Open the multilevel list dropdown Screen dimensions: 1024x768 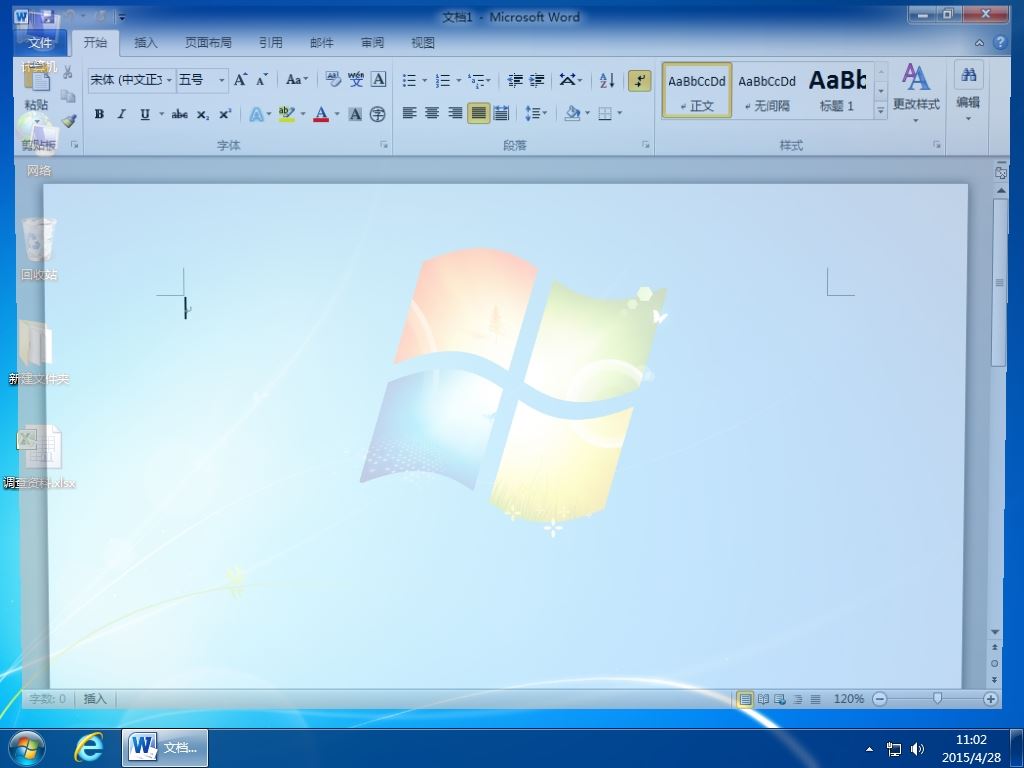[x=479, y=80]
